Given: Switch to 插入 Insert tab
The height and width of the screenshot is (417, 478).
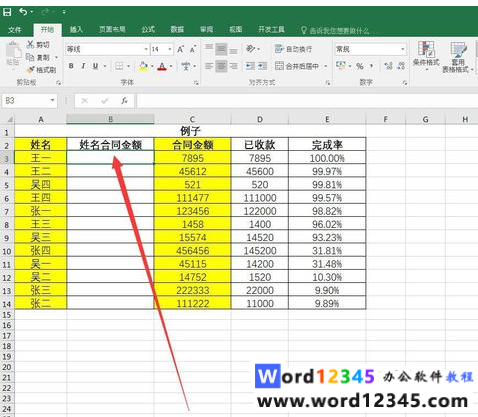Looking at the screenshot, I should coord(76,30).
